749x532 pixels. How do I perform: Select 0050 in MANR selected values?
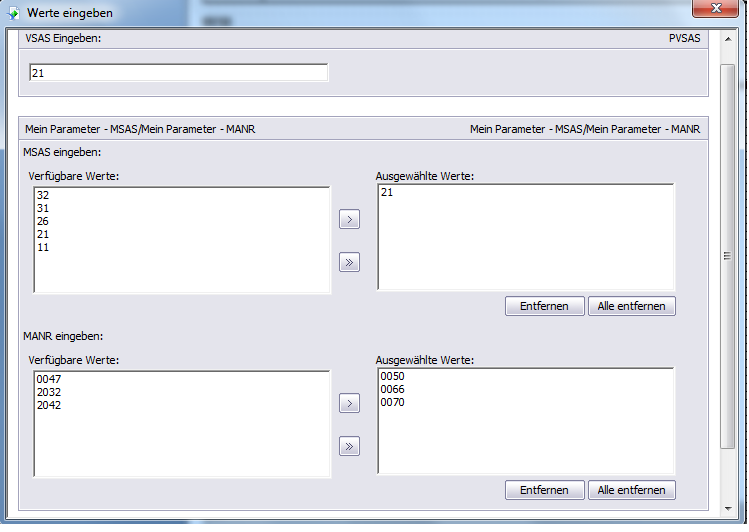pos(393,376)
